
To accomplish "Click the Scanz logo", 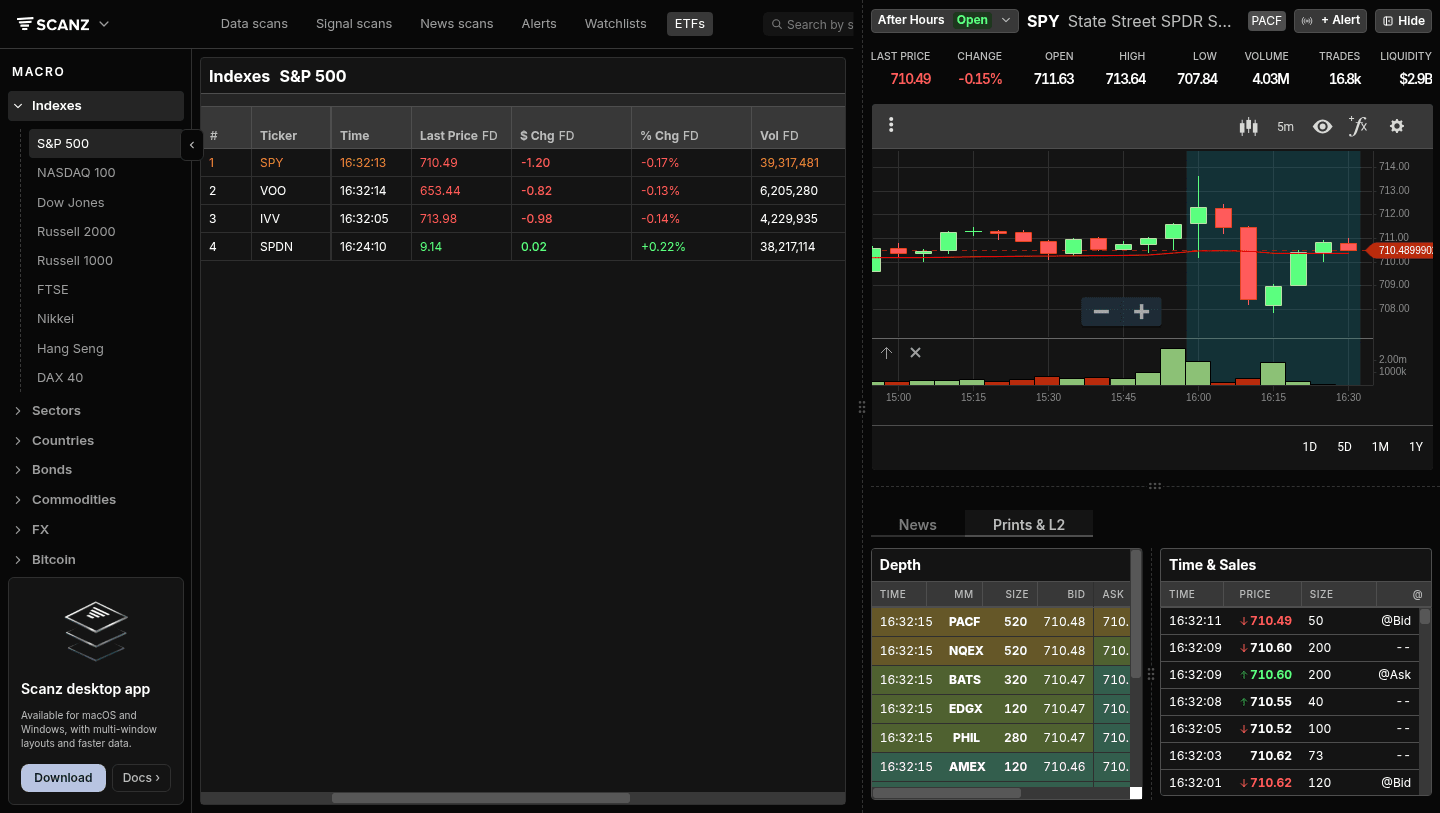I will pyautogui.click(x=55, y=24).
